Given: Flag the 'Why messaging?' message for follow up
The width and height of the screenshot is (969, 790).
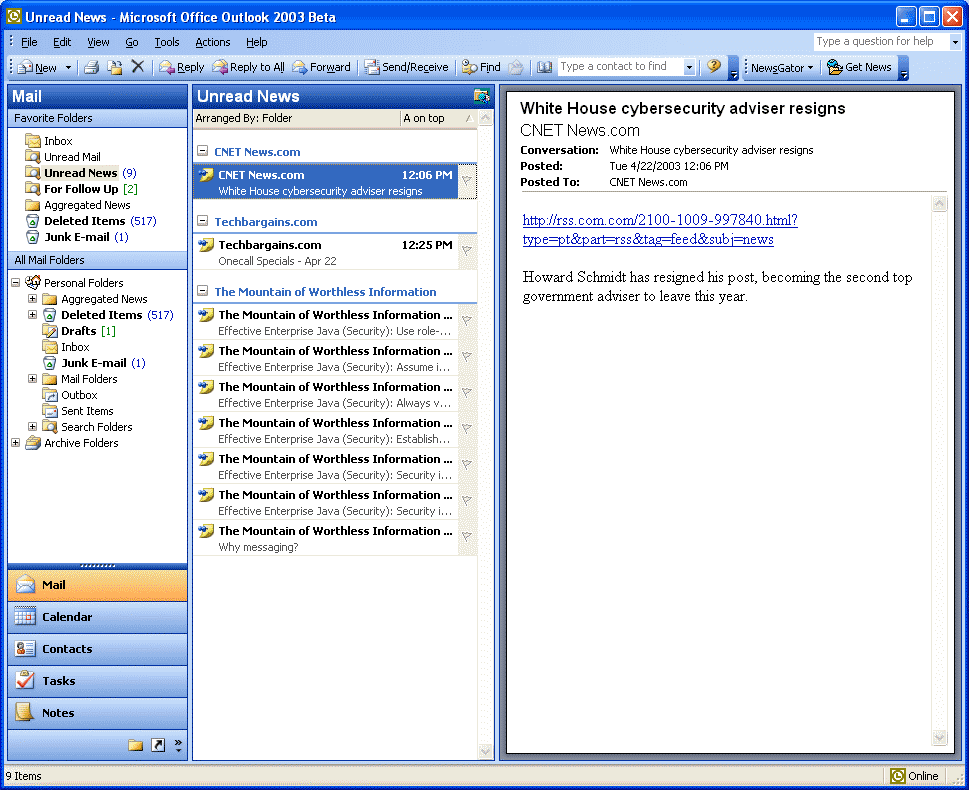Looking at the screenshot, I should (x=467, y=538).
